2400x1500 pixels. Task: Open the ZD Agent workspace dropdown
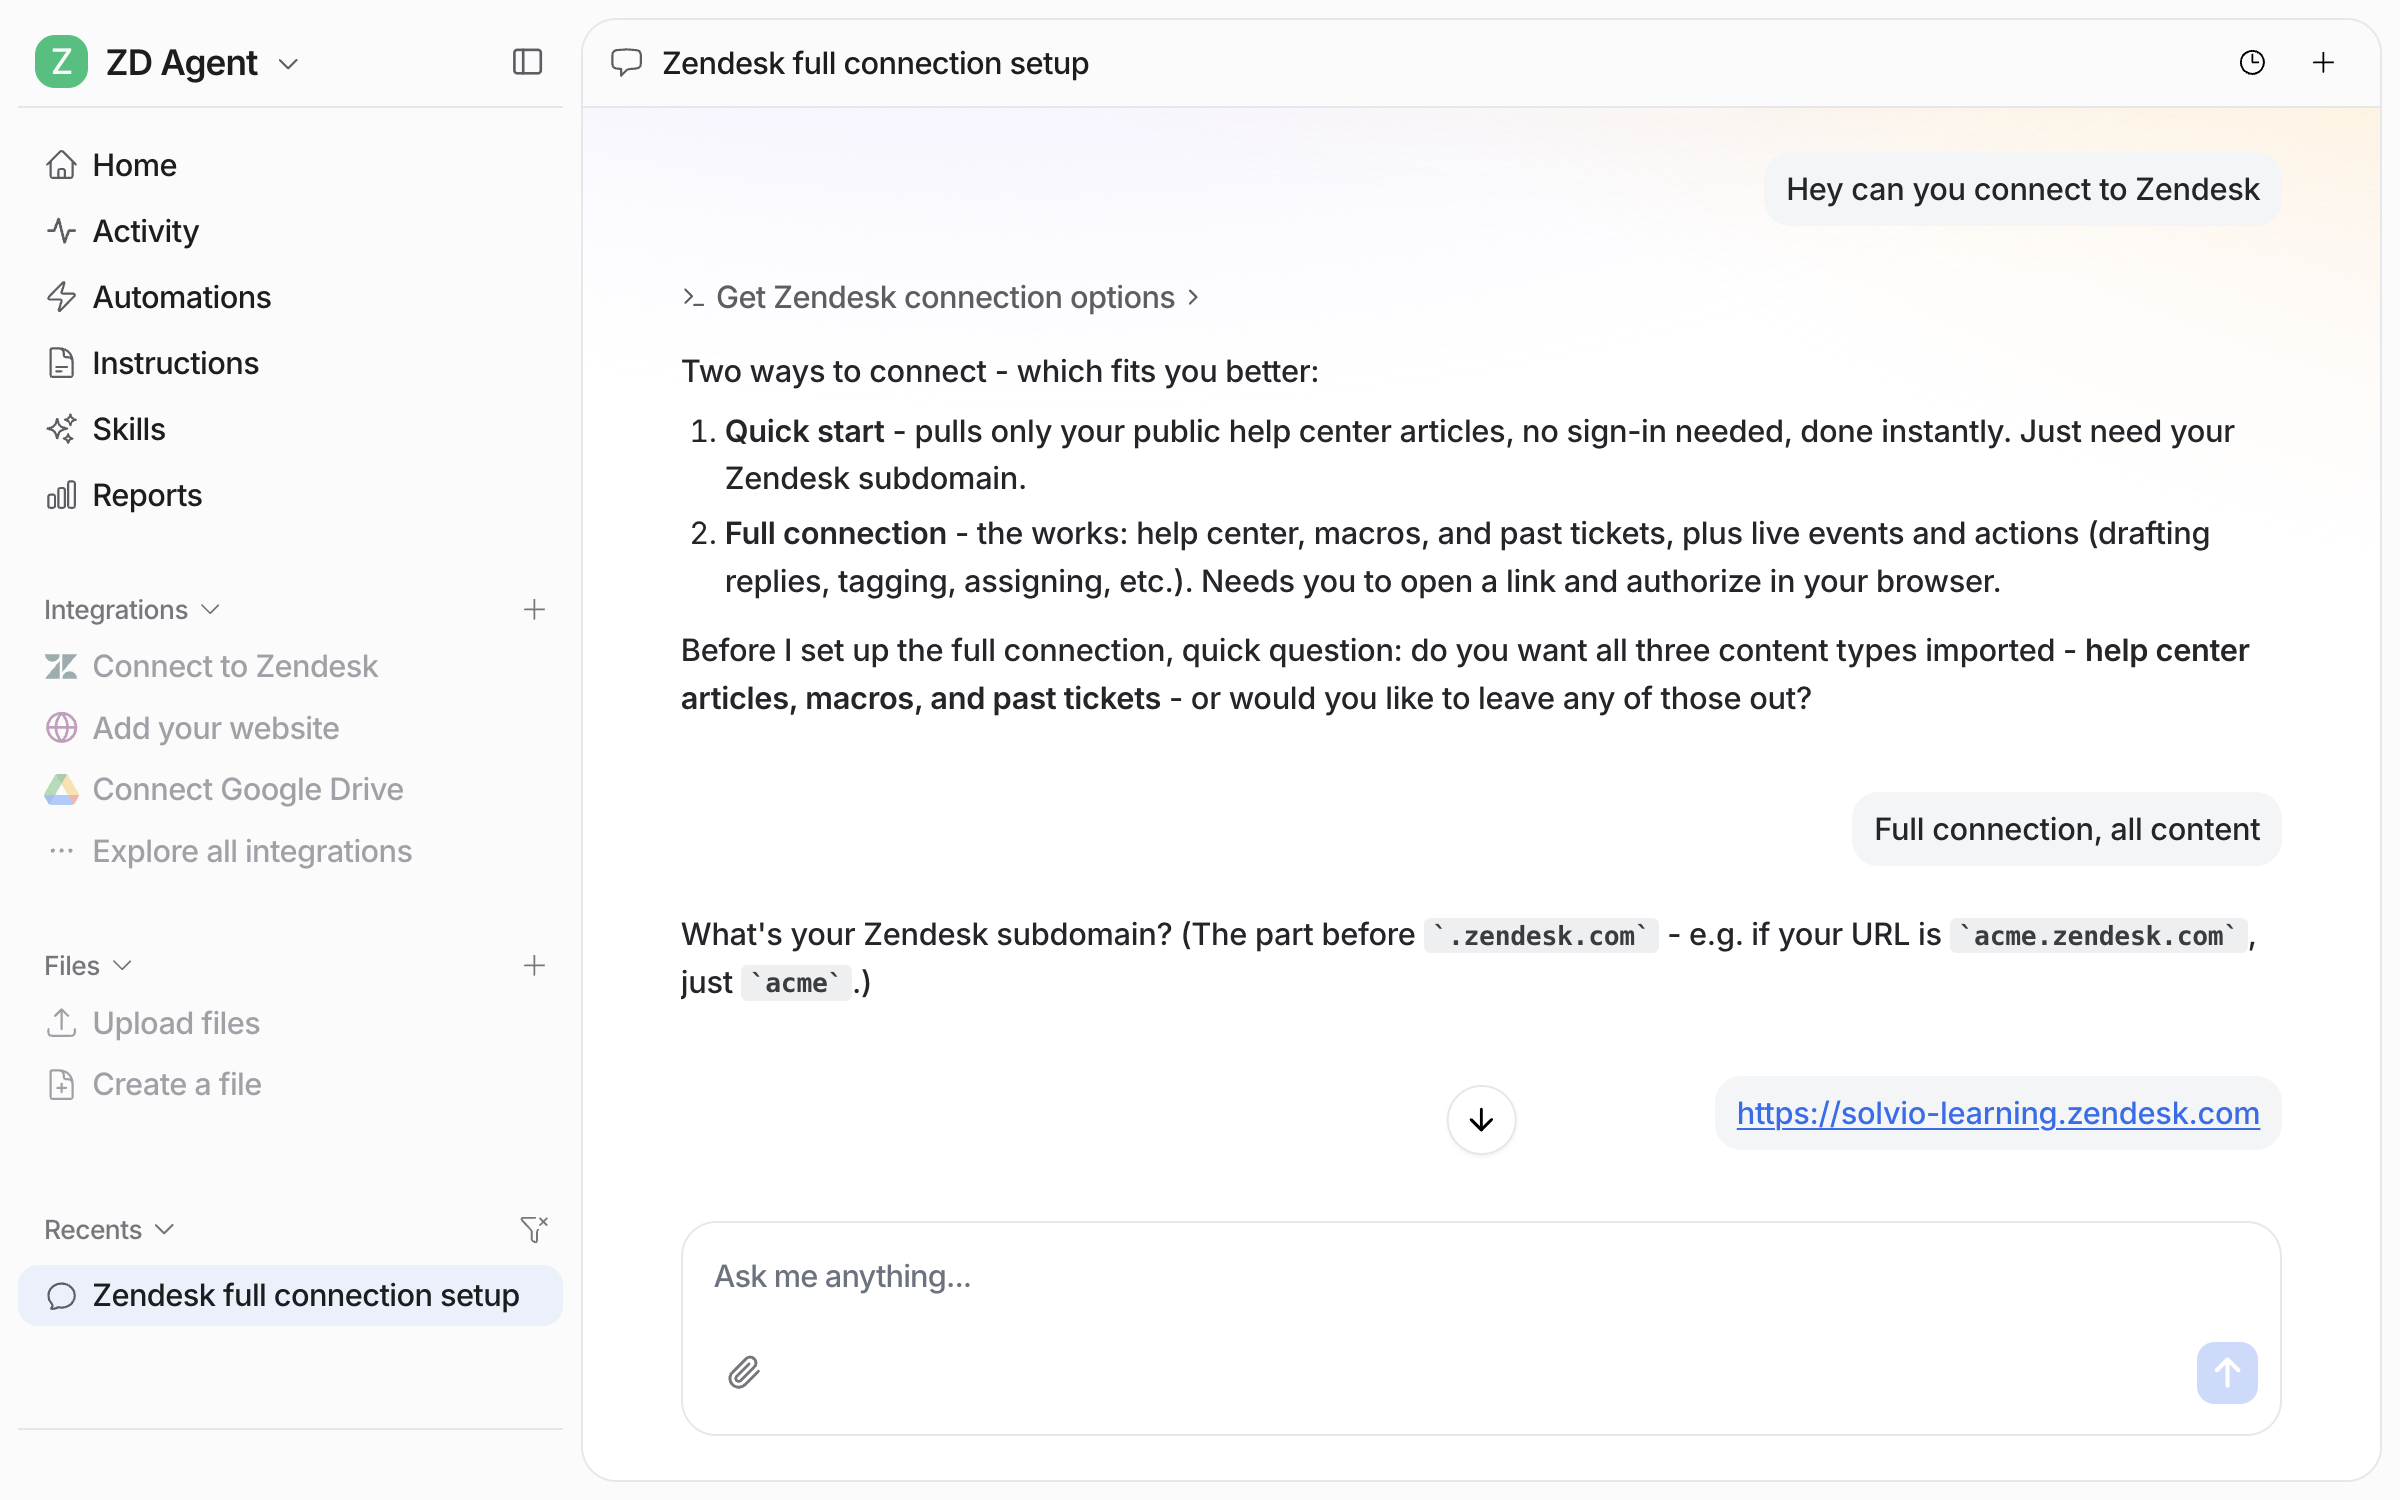pos(288,64)
